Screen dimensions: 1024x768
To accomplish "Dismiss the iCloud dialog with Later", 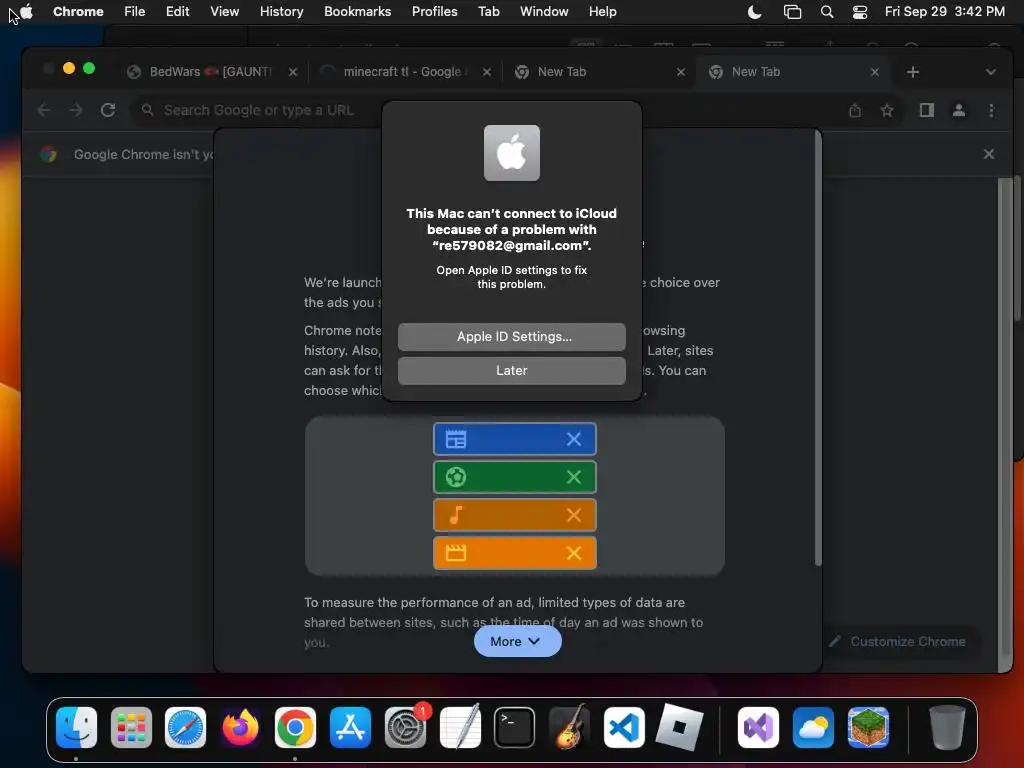I will (x=511, y=370).
